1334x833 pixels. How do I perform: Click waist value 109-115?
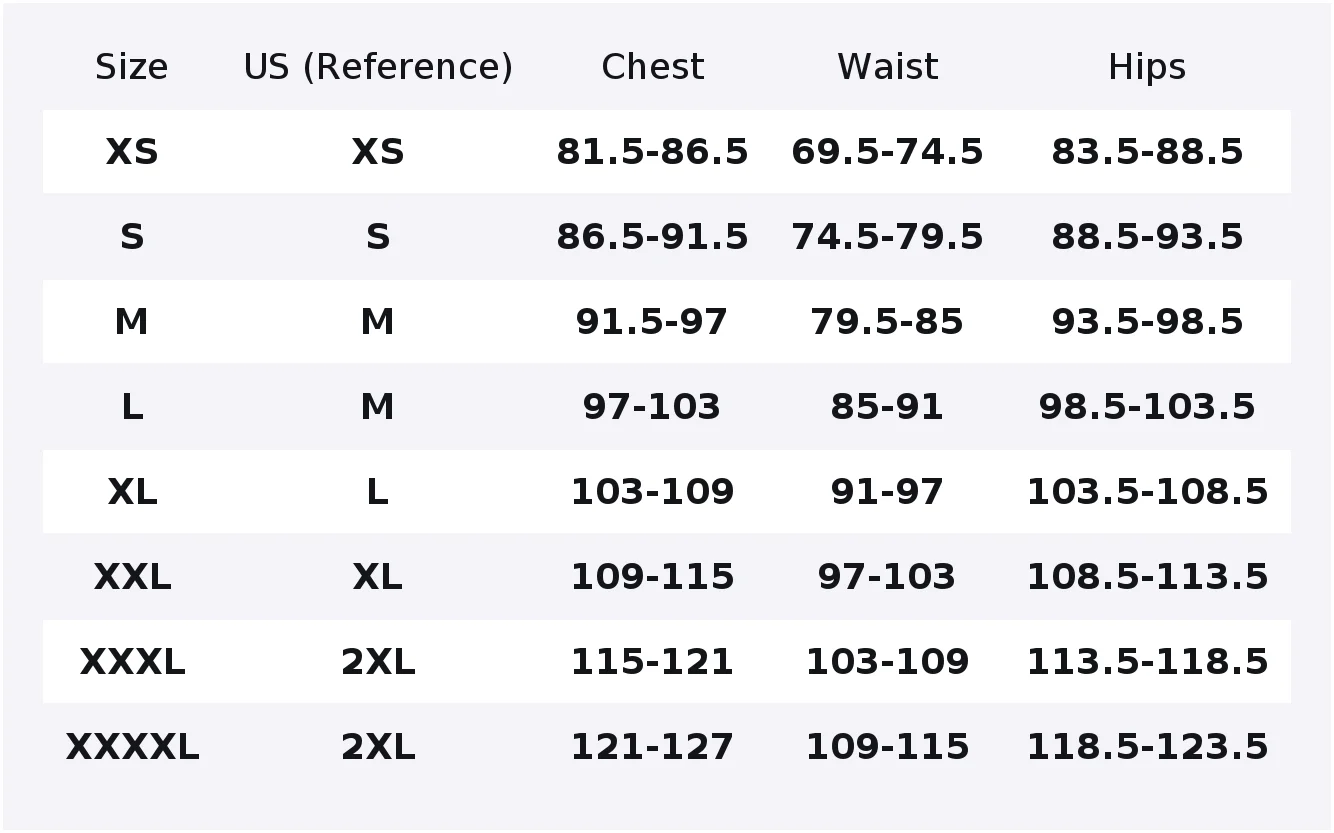pos(887,747)
